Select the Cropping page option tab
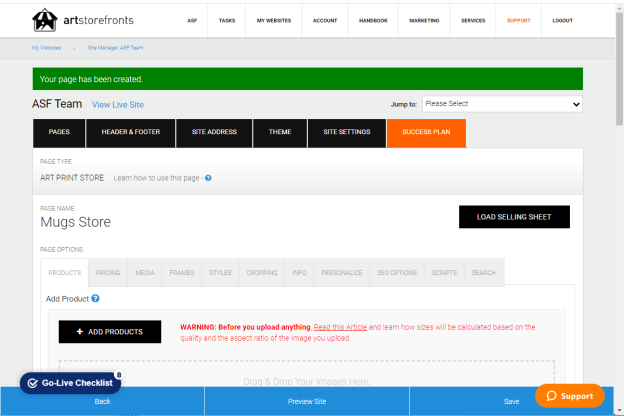 262,273
